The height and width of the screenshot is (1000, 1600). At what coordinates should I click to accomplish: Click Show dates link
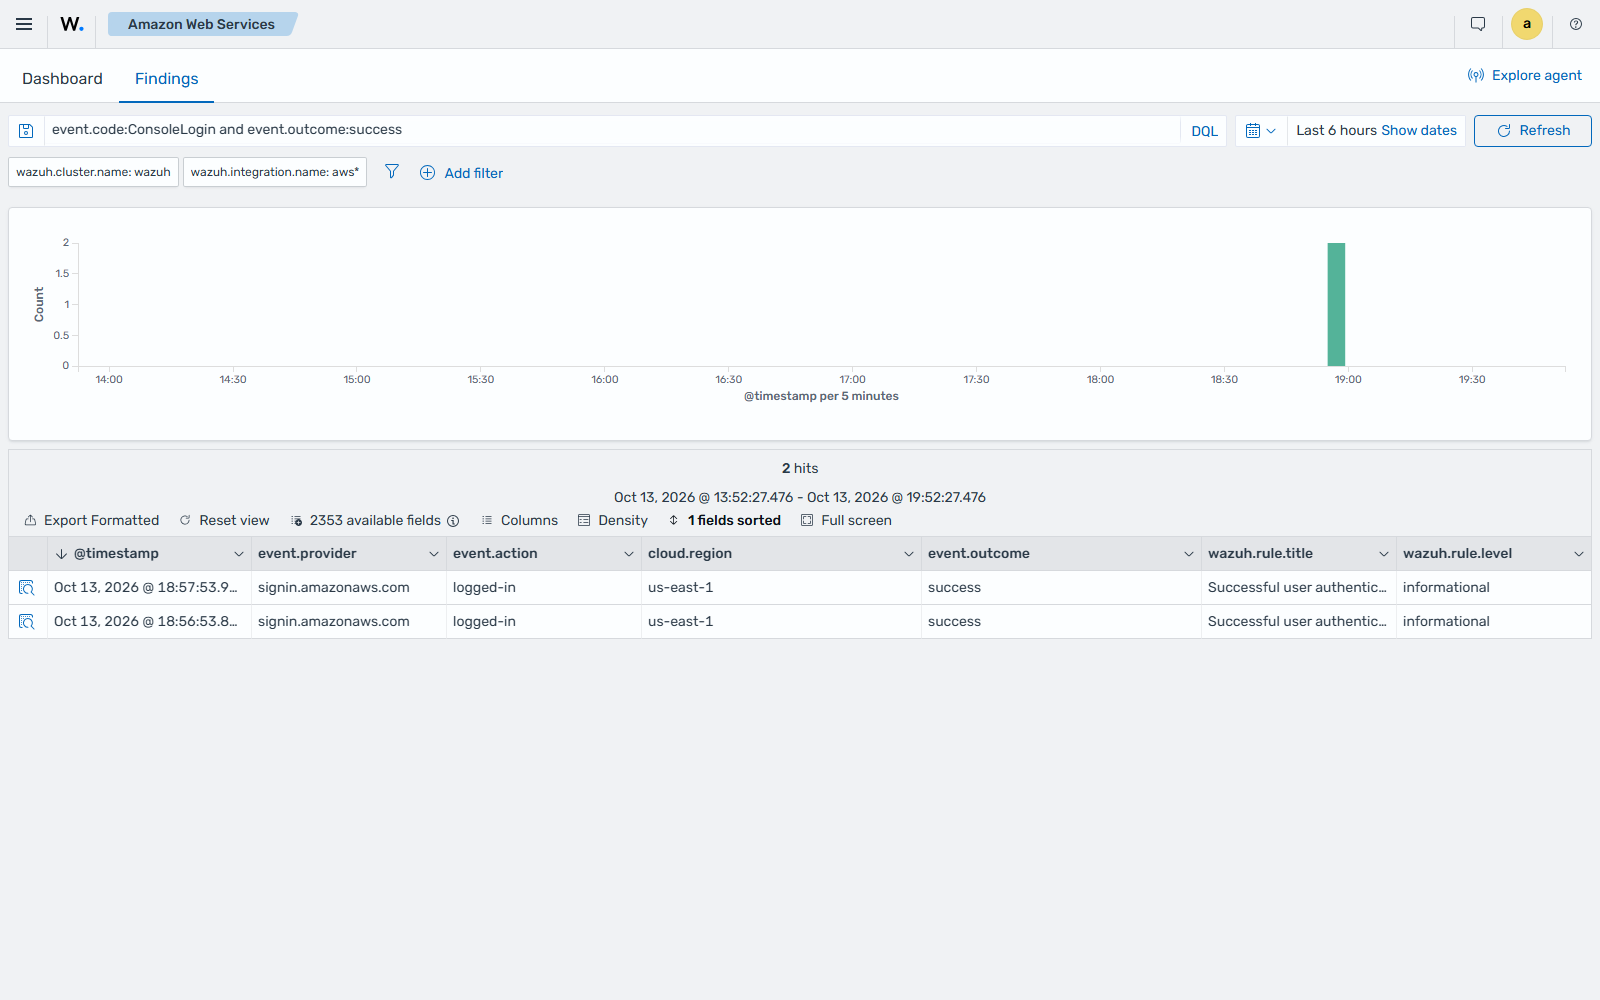point(1419,130)
